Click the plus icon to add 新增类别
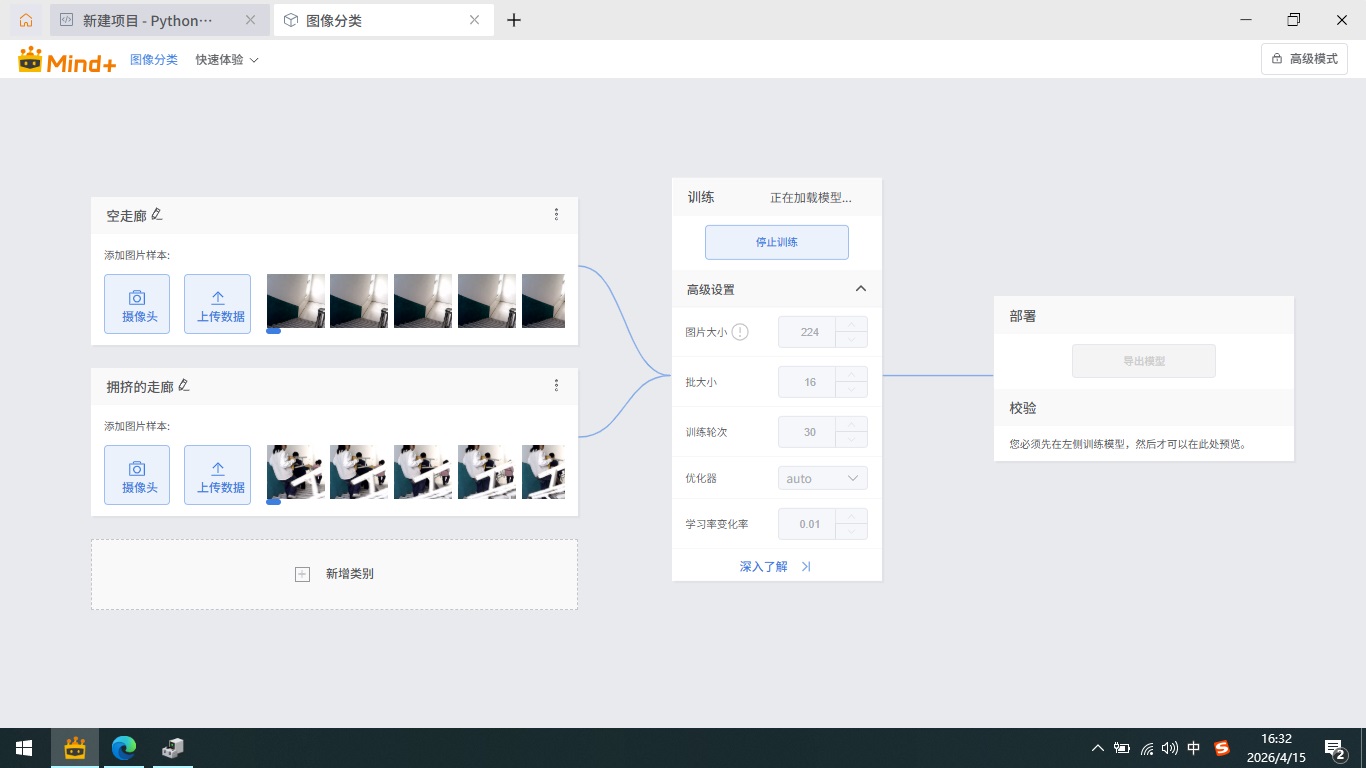This screenshot has width=1366, height=768. [302, 574]
